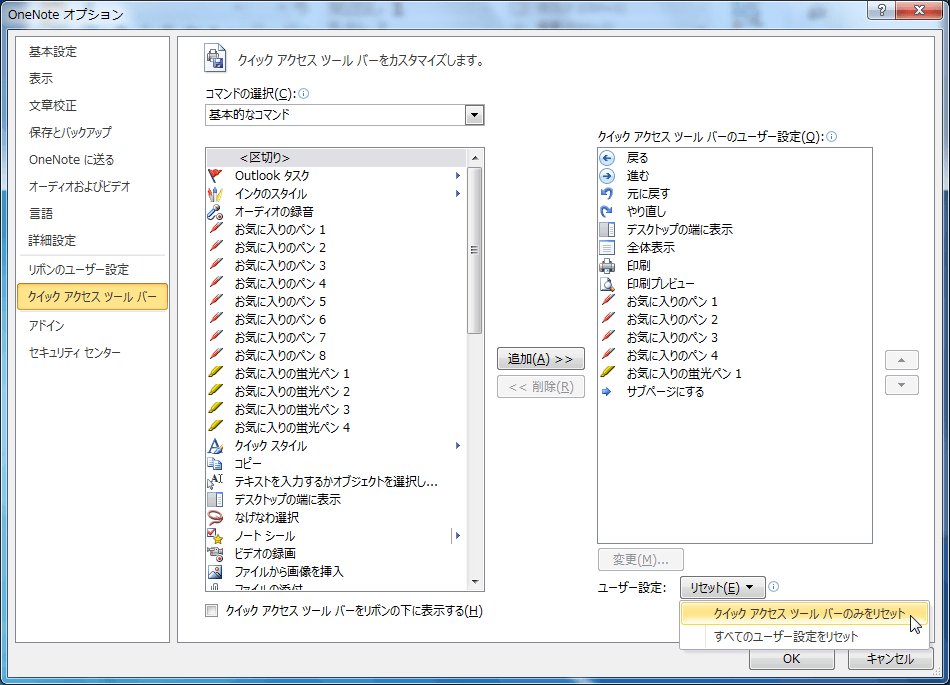Select the 進む forward arrow icon

click(x=607, y=176)
